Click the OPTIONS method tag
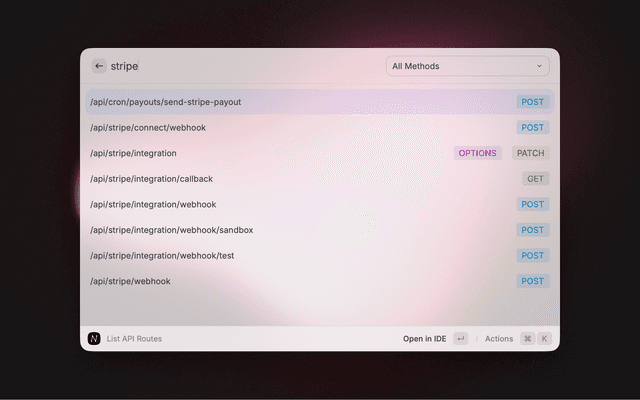Screen dimensions: 640x400 pos(477,153)
